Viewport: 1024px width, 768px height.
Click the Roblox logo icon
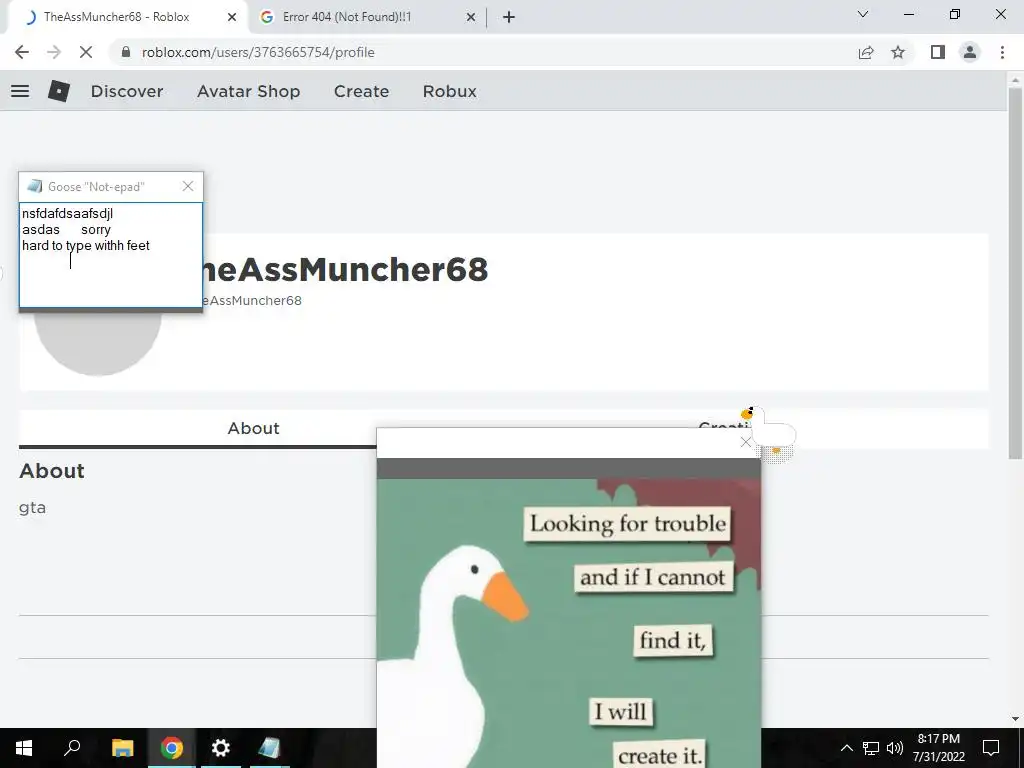tap(59, 91)
